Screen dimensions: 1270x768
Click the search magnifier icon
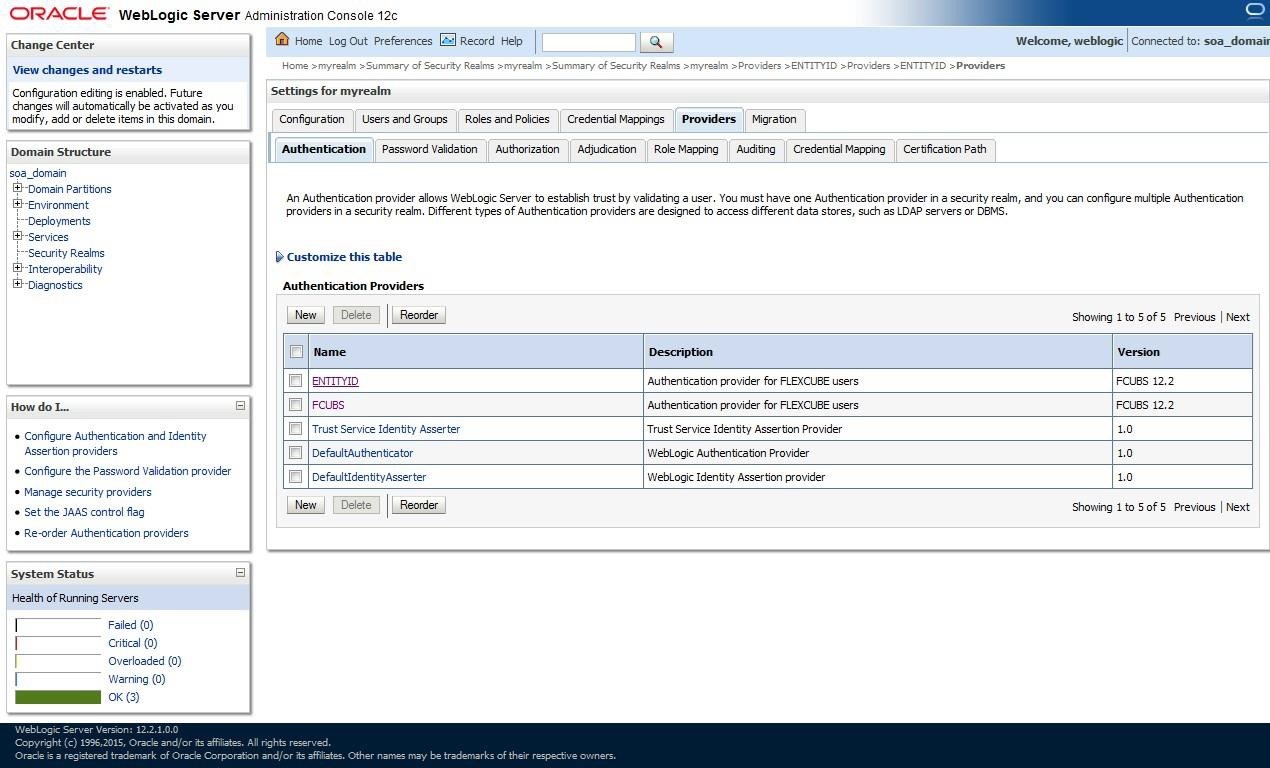coord(656,43)
